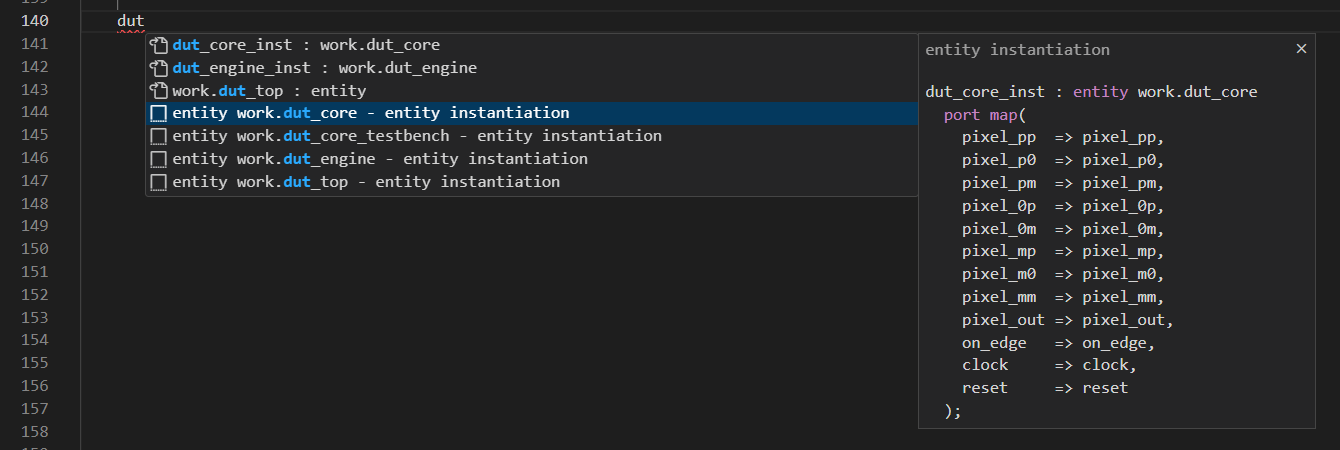Click the icon beside dut_core_inst suggestion
The width and height of the screenshot is (1340, 450).
tap(158, 45)
